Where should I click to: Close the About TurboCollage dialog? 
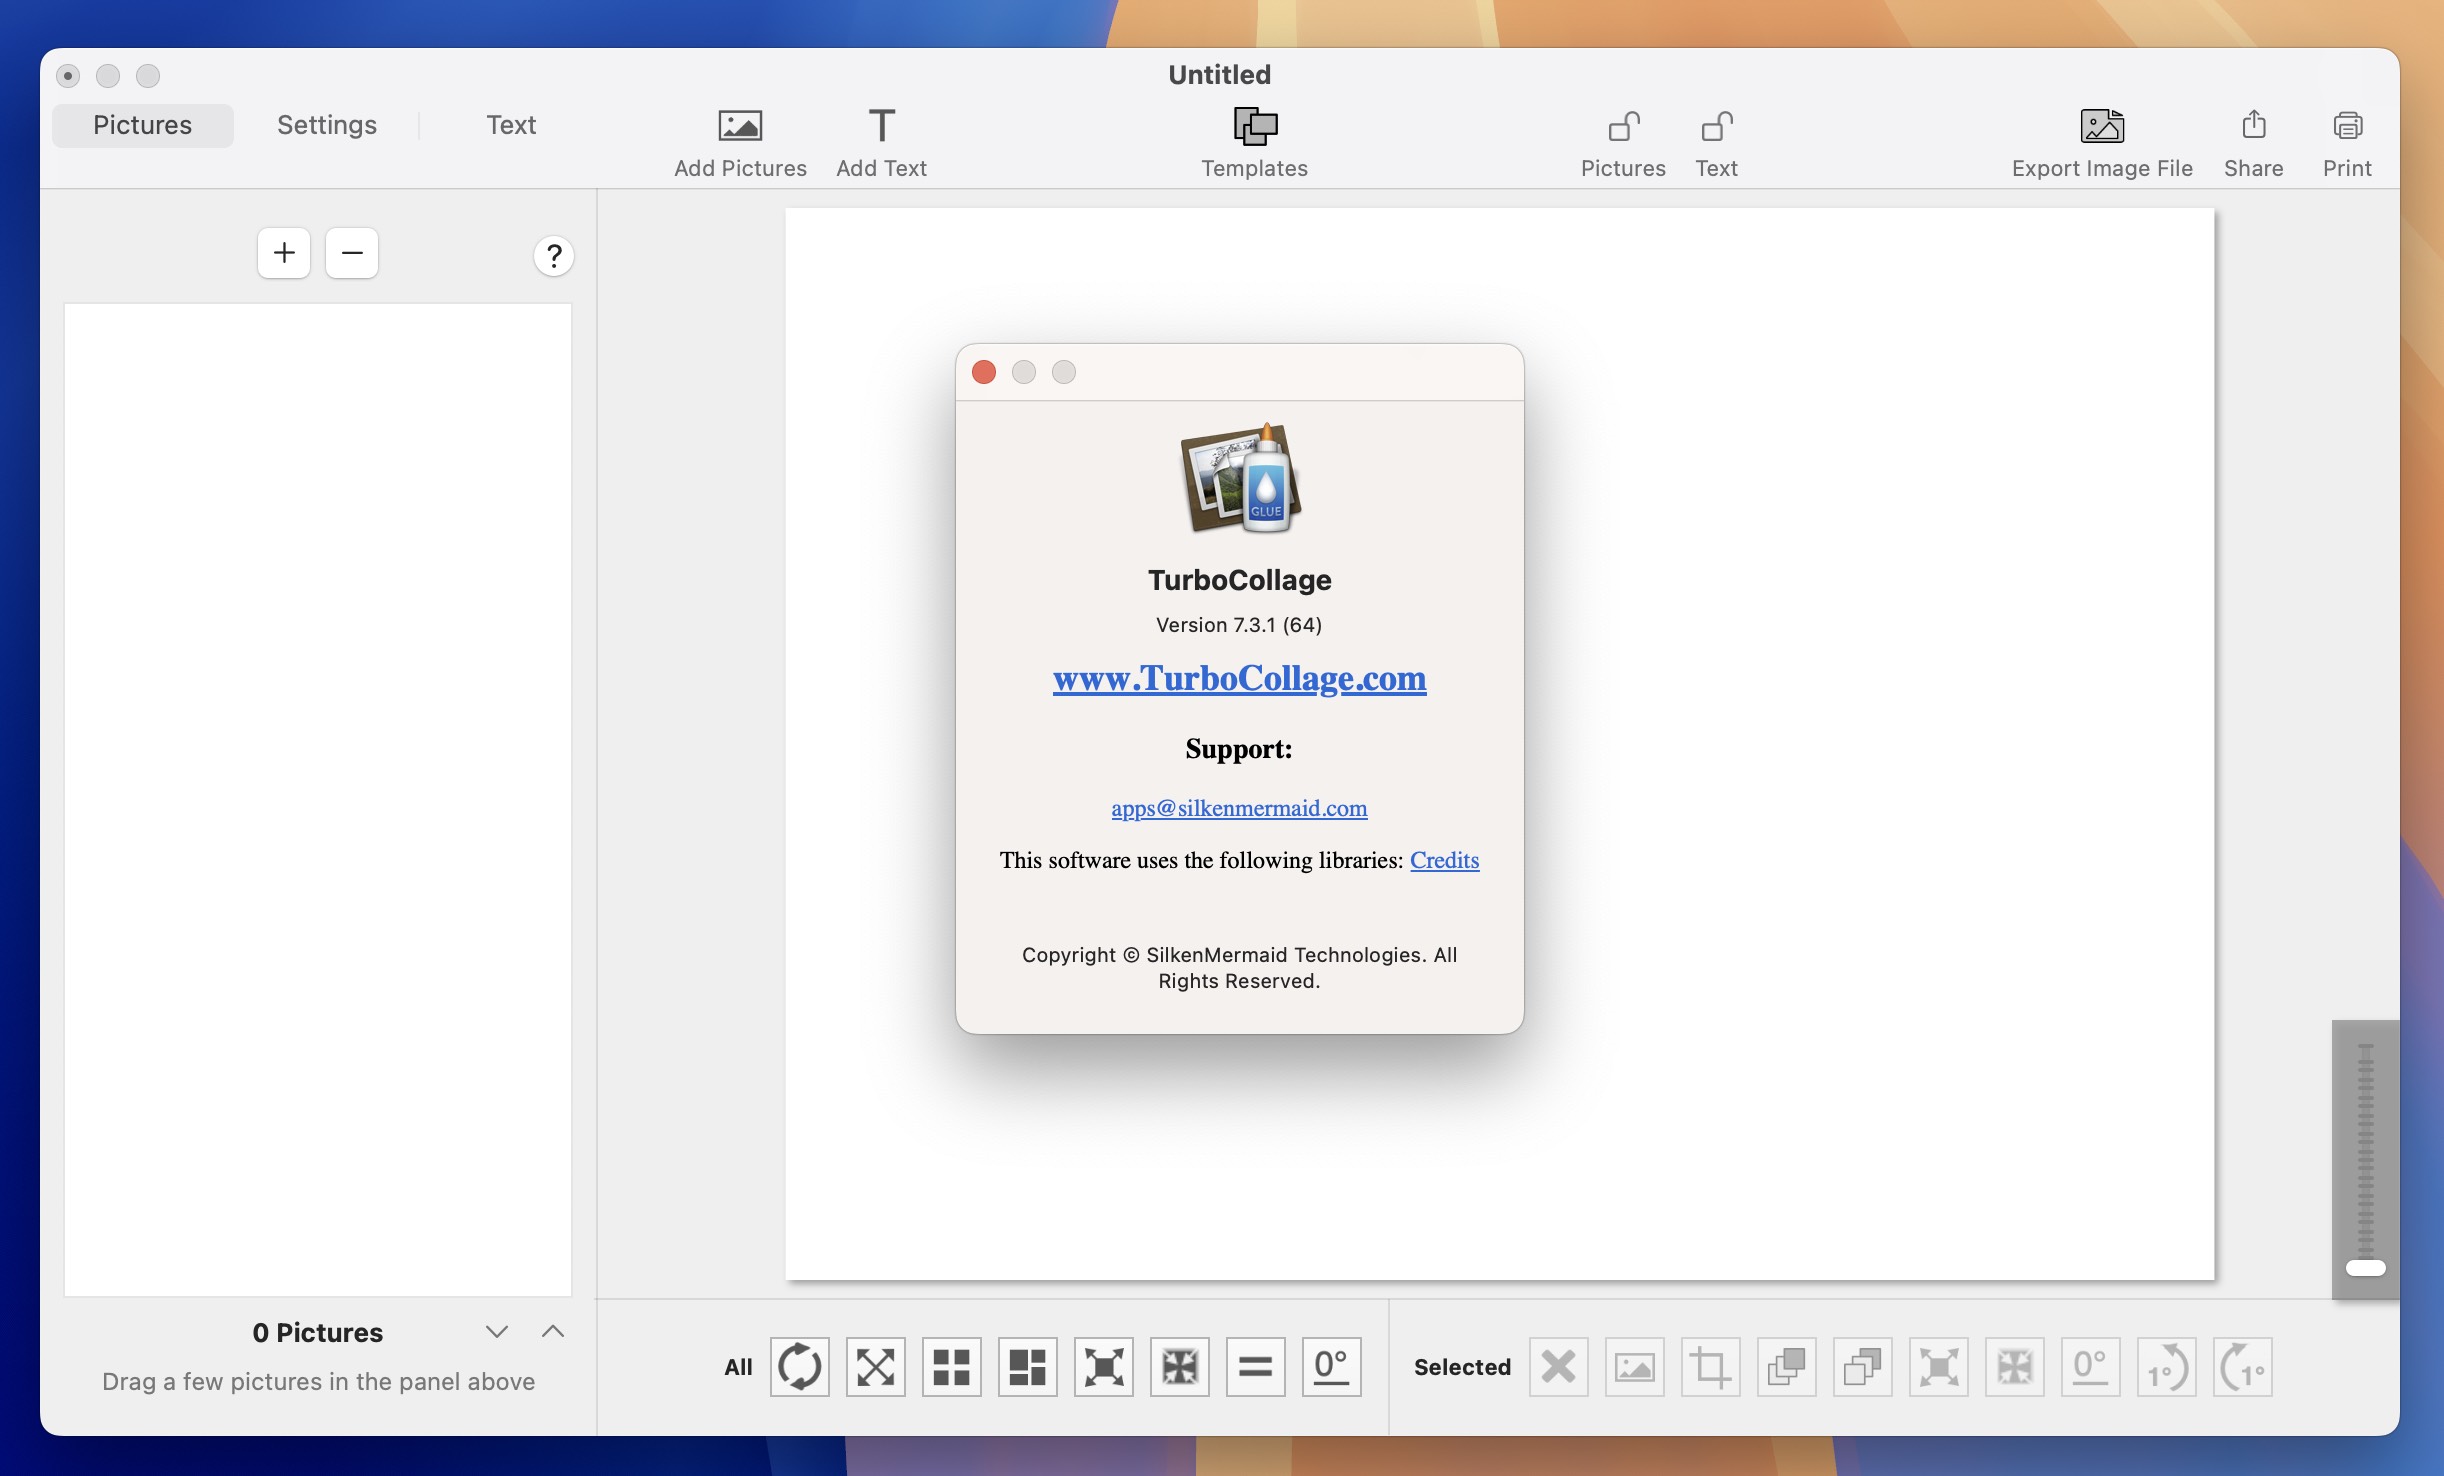click(984, 372)
